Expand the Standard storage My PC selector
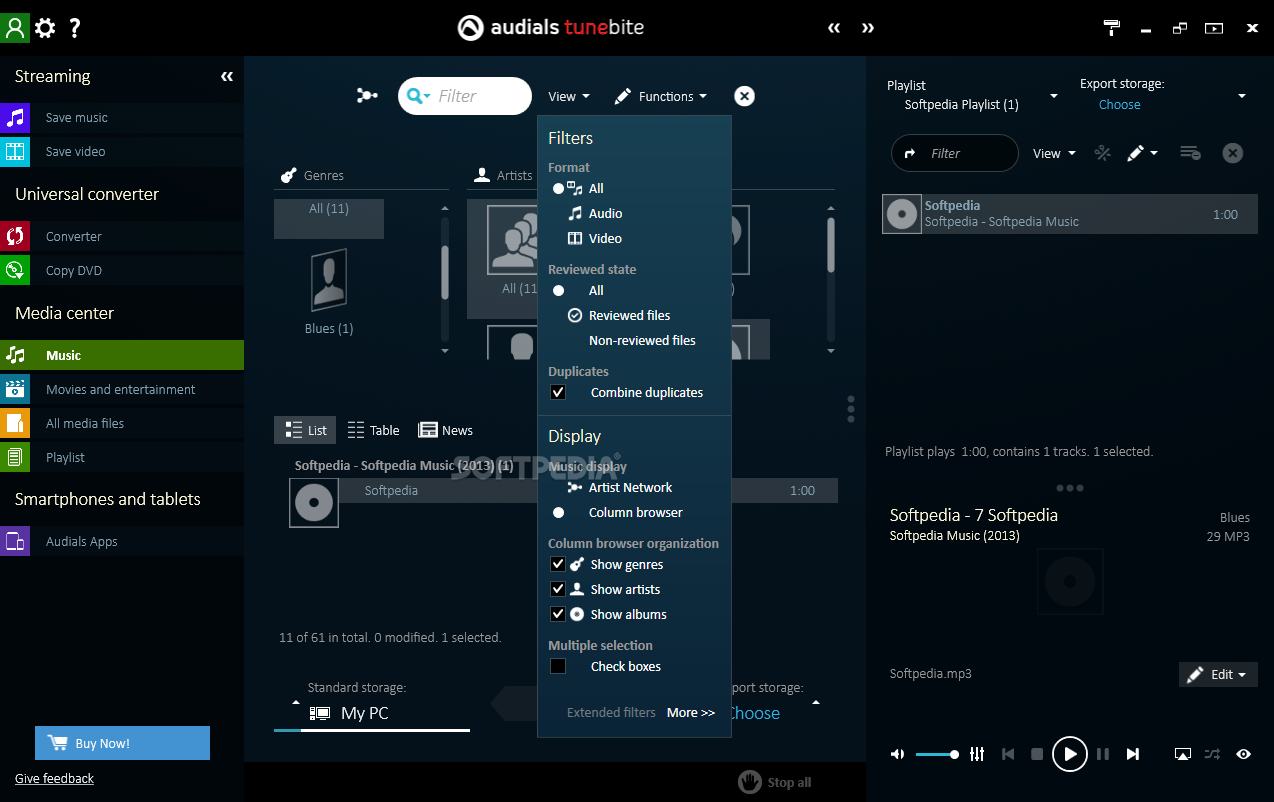The width and height of the screenshot is (1274, 802). click(x=372, y=713)
